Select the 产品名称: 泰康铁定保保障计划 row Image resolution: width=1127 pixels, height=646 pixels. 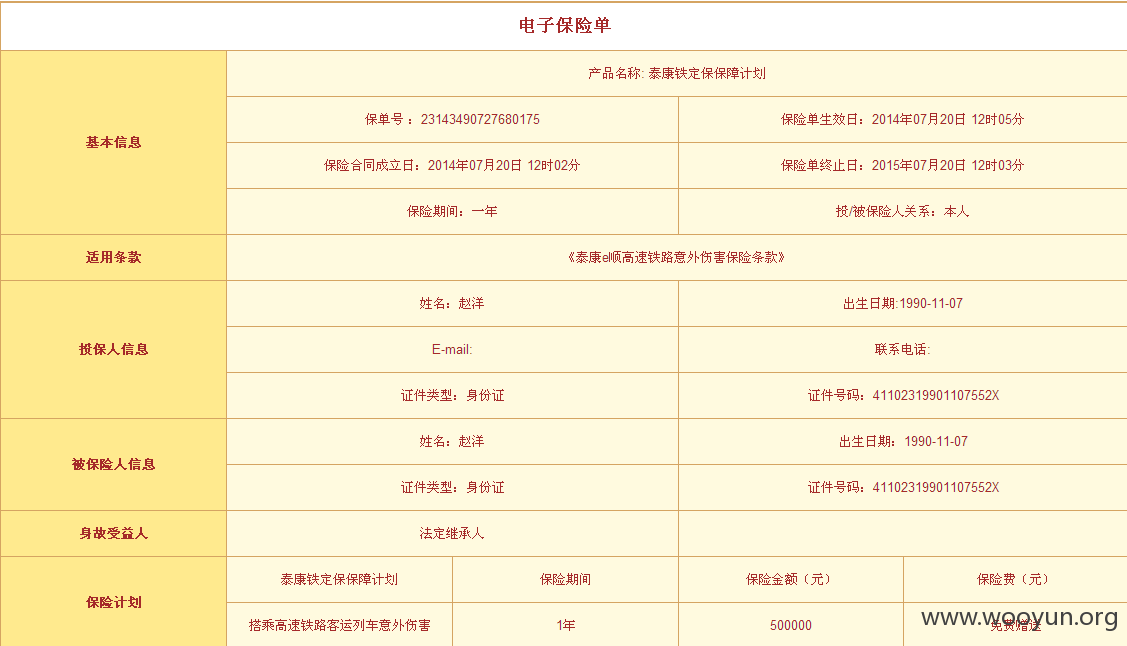676,73
